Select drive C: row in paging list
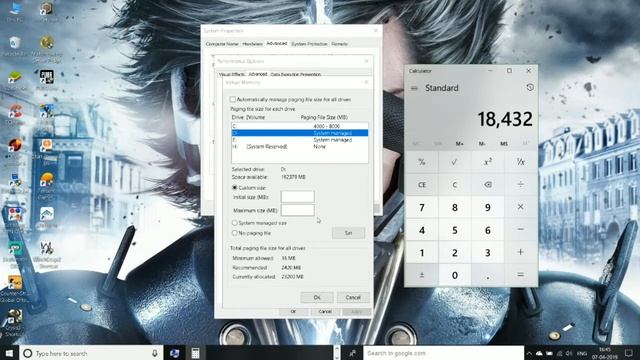This screenshot has height=360, width=640. [300, 126]
